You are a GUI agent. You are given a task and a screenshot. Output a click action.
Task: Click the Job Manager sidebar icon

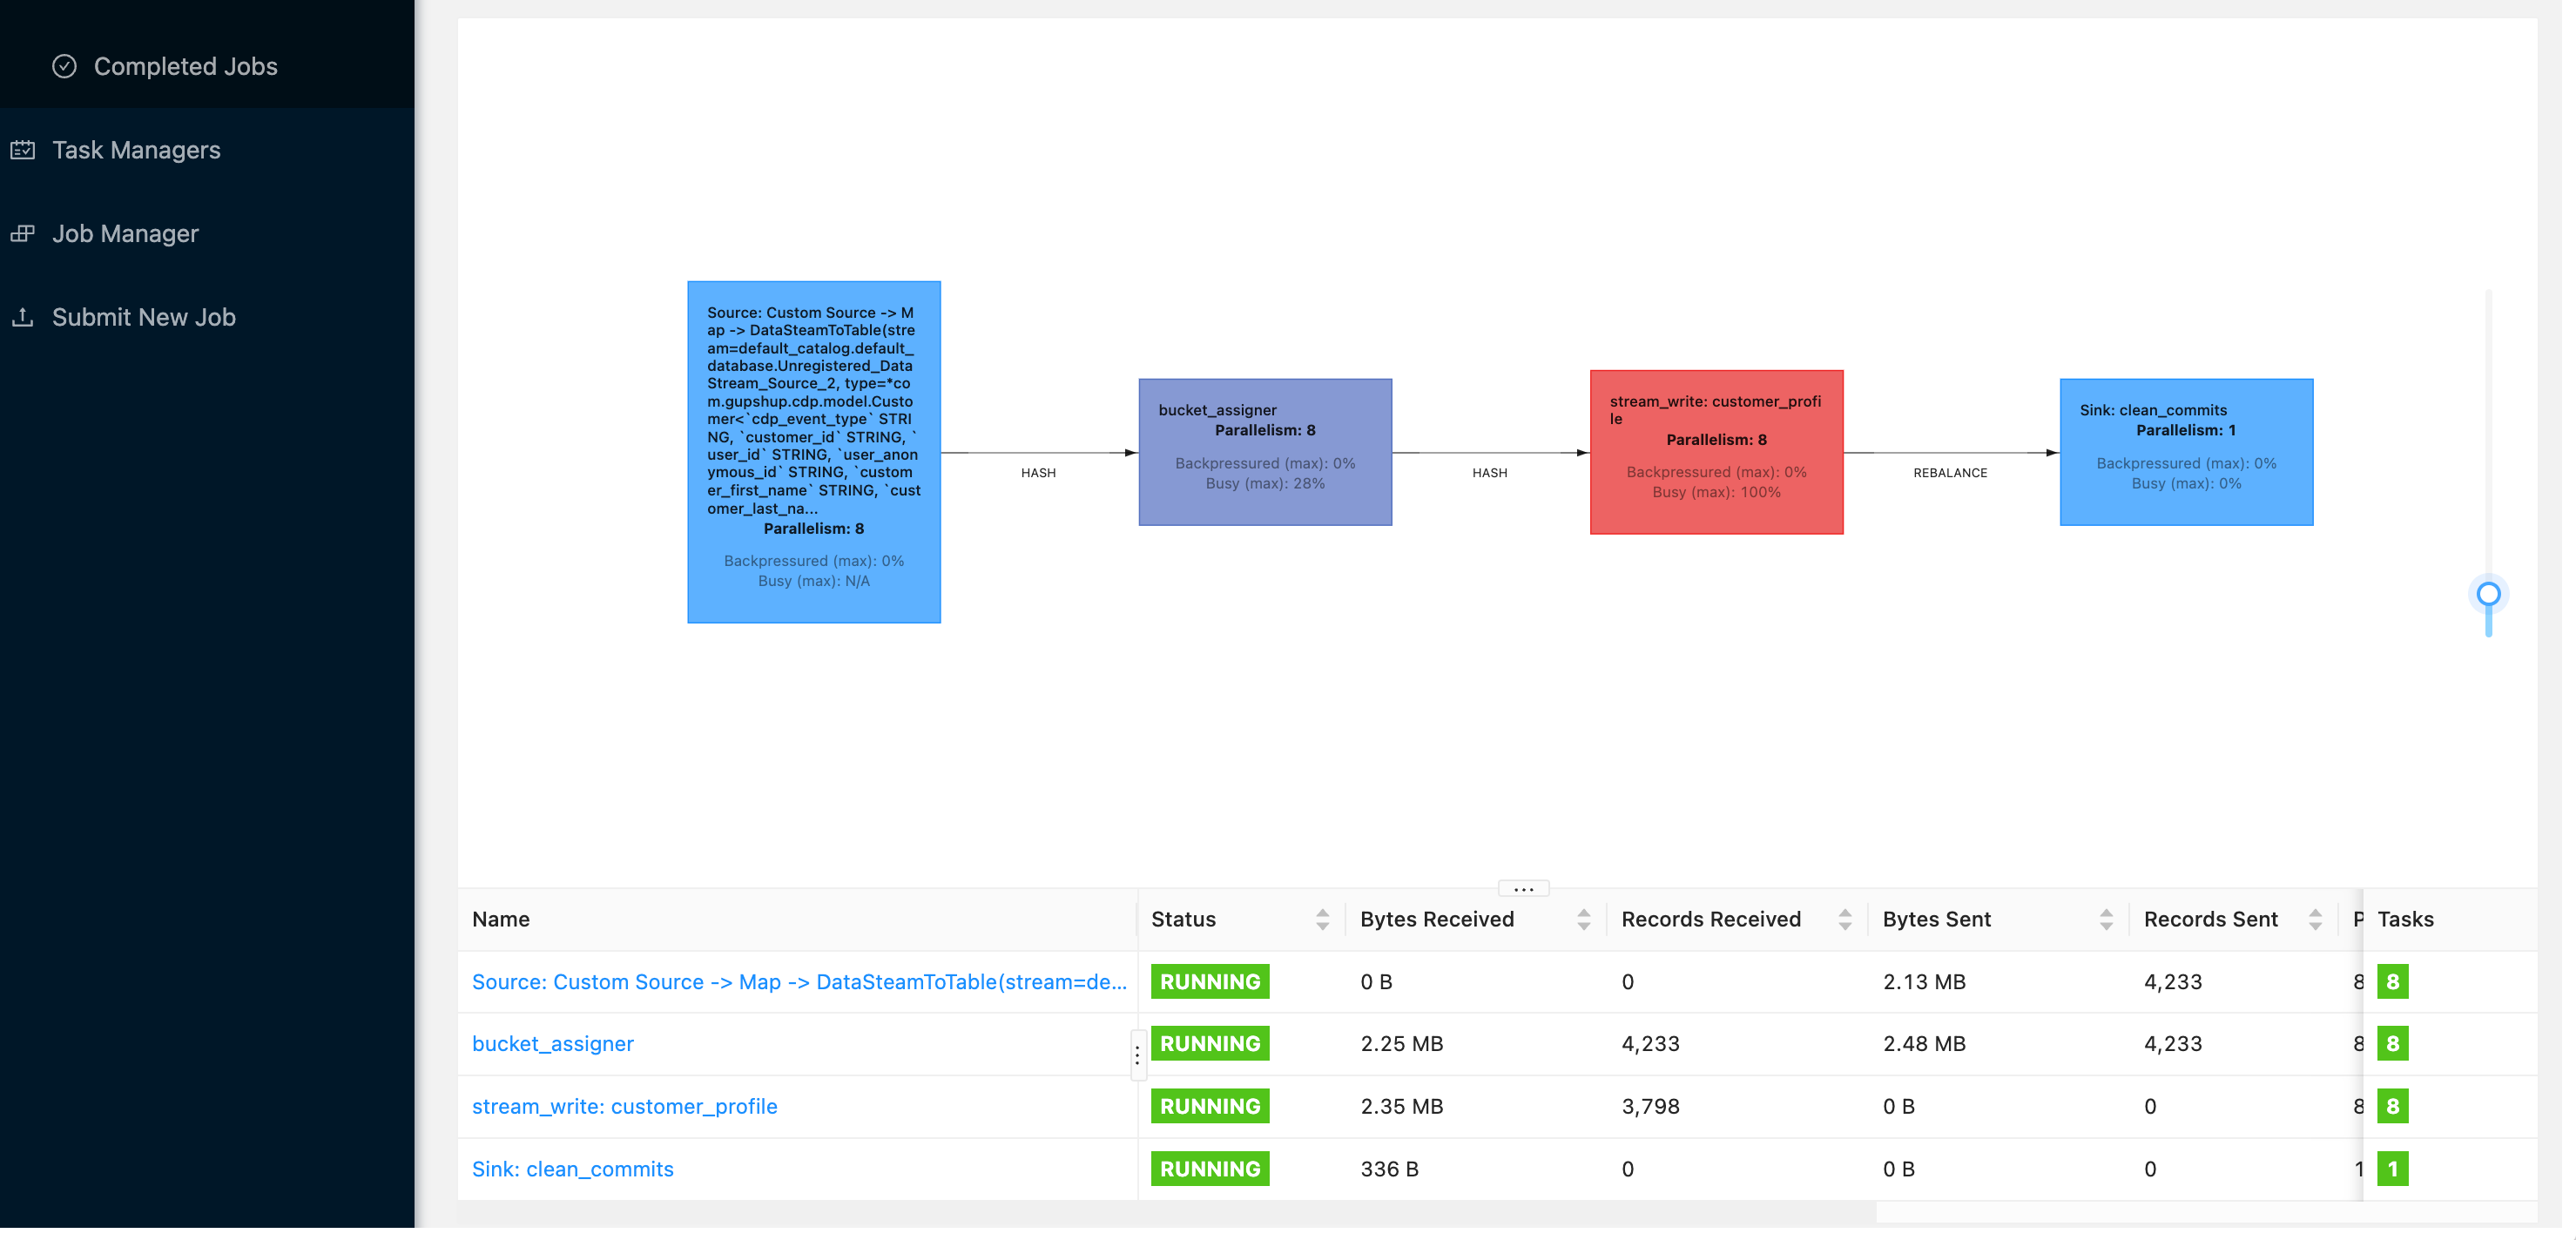(22, 233)
